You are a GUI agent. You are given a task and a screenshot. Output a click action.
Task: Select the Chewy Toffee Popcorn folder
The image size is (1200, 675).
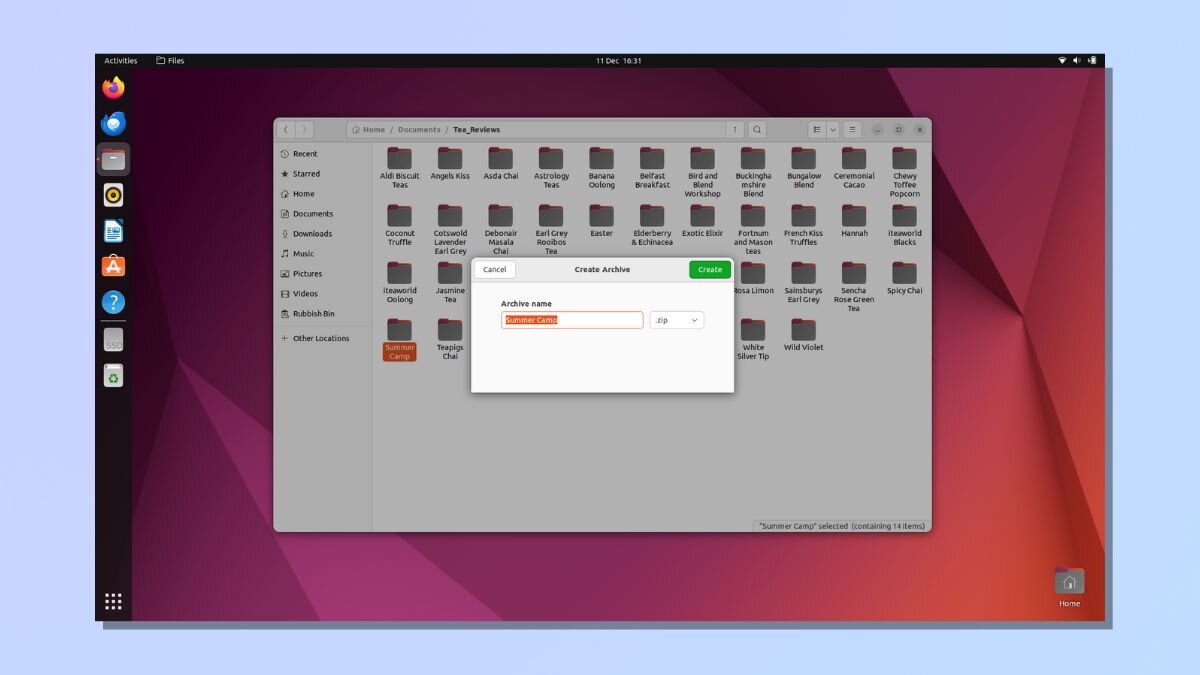coord(904,172)
